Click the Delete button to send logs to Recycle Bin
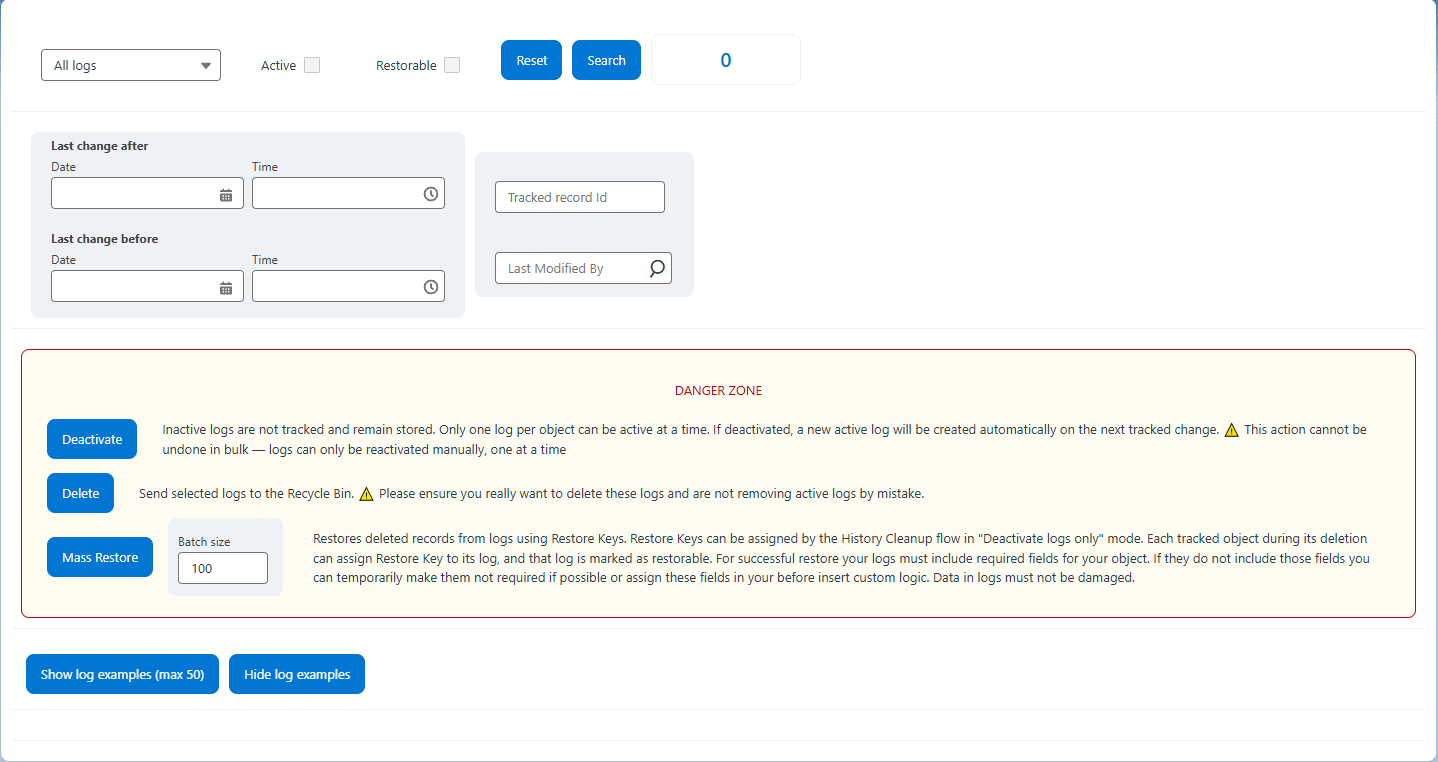This screenshot has width=1438, height=762. (80, 493)
